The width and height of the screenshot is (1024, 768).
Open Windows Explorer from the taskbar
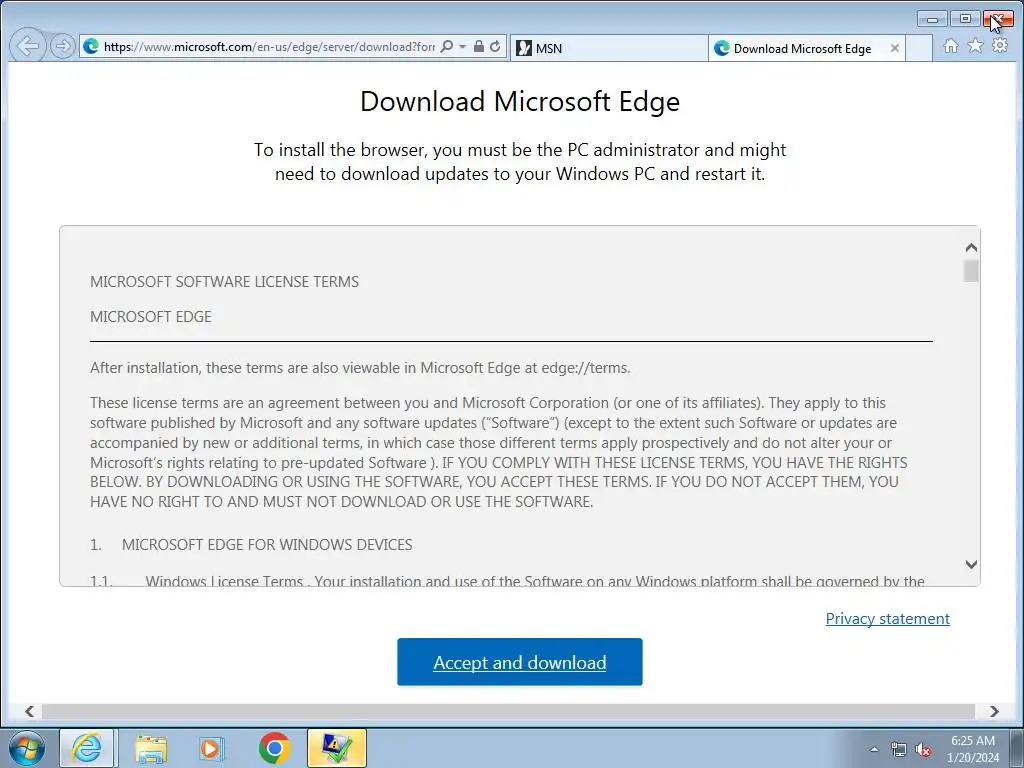coord(151,748)
